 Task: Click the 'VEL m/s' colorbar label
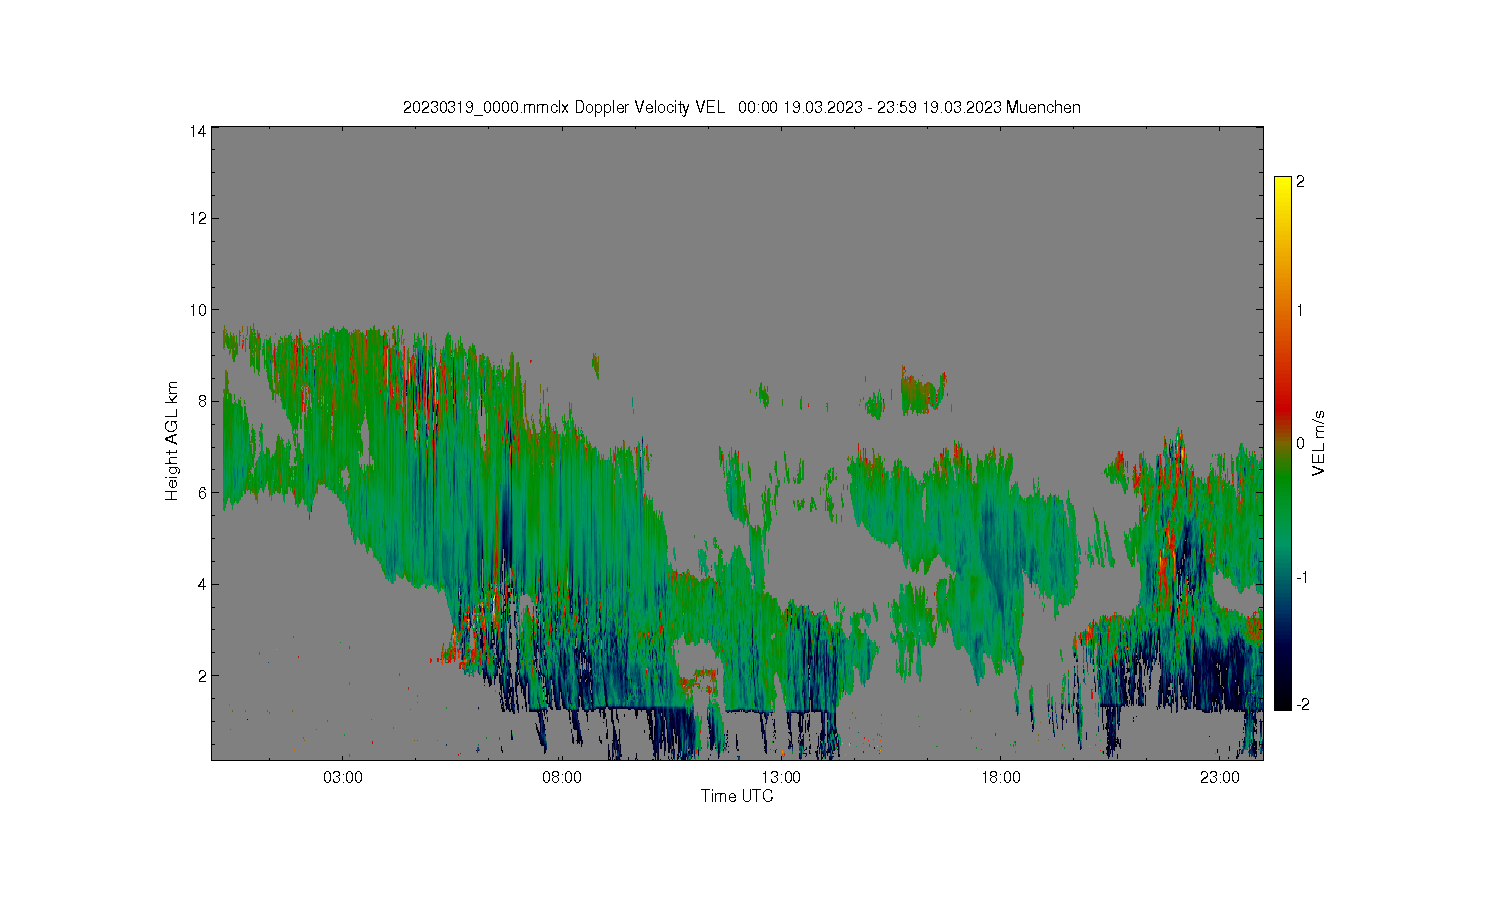coord(1319,443)
